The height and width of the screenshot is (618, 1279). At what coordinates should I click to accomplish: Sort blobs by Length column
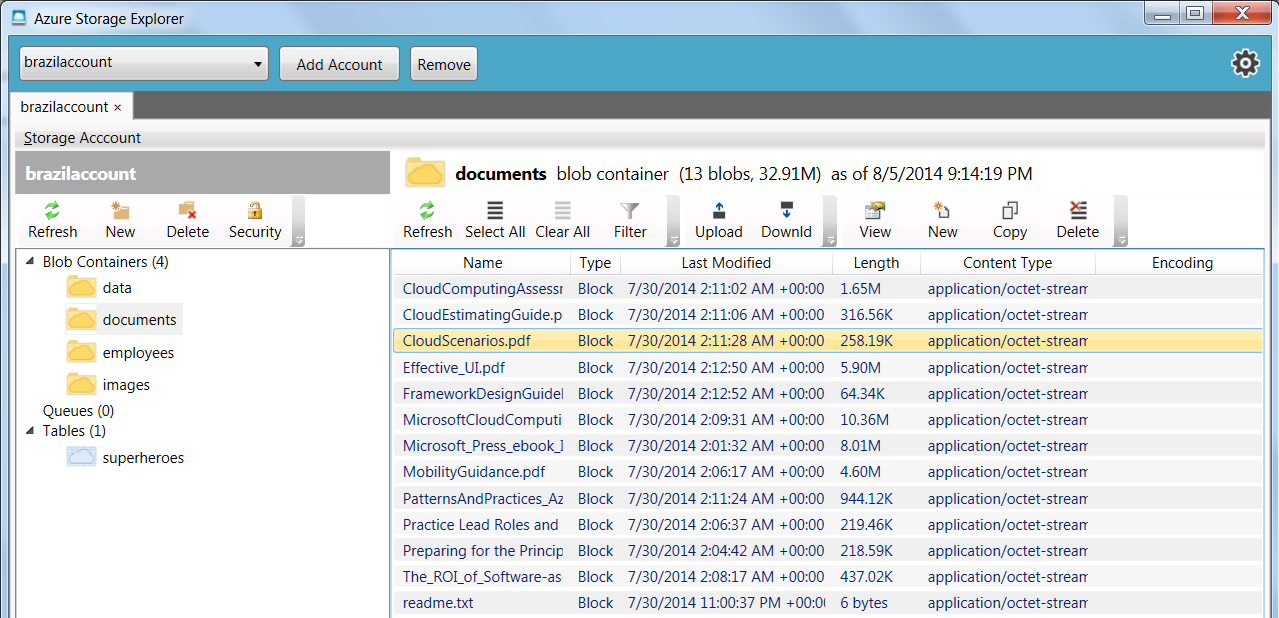[x=876, y=262]
